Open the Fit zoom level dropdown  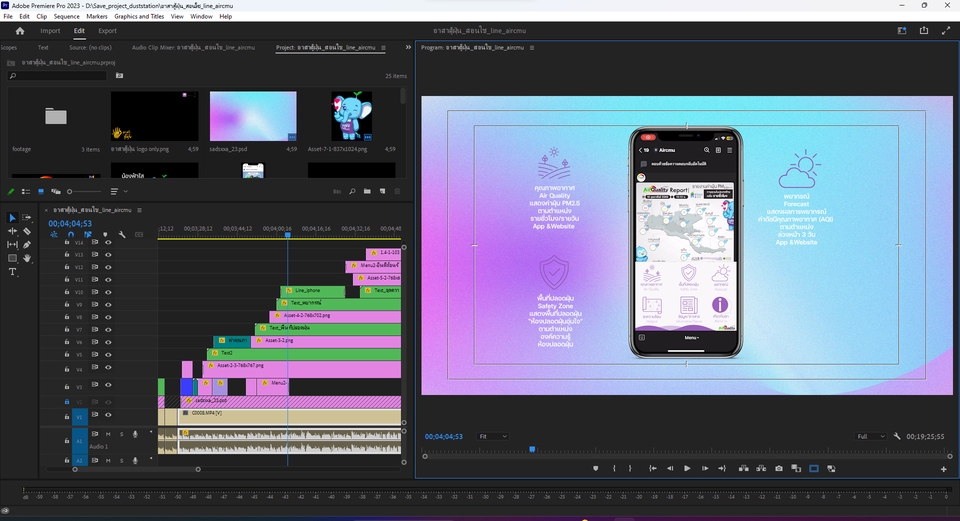pos(493,437)
